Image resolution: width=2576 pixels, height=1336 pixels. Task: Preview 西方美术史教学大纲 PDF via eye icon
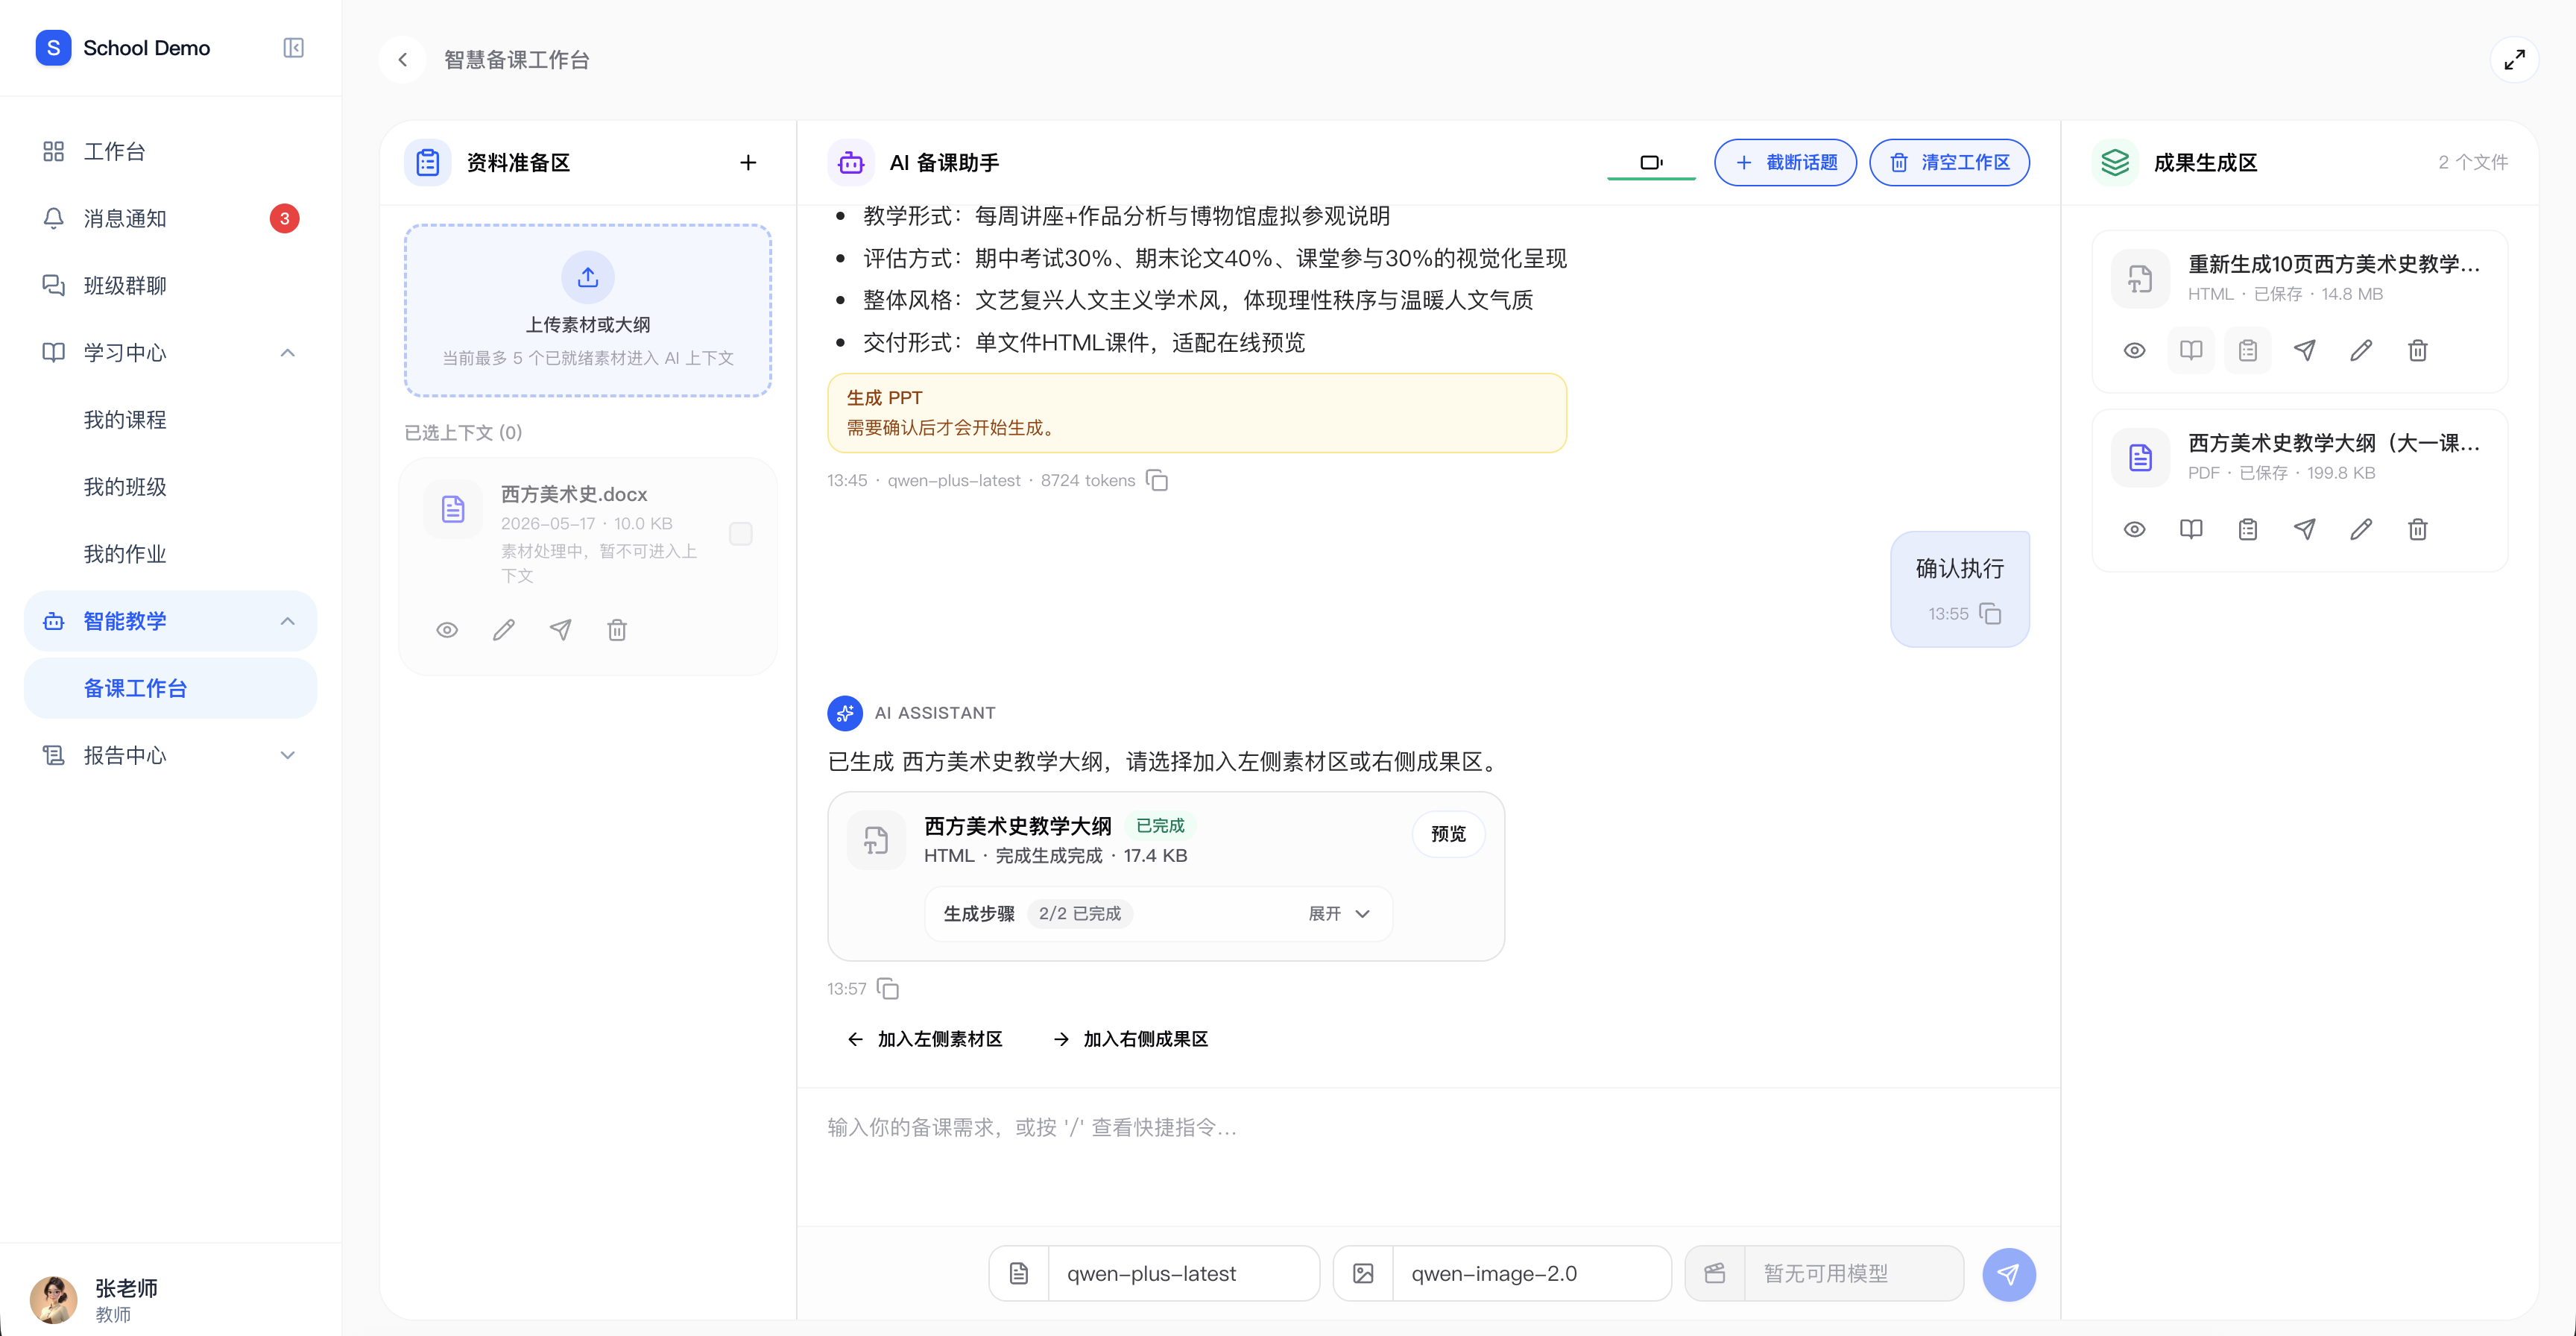coord(2134,530)
